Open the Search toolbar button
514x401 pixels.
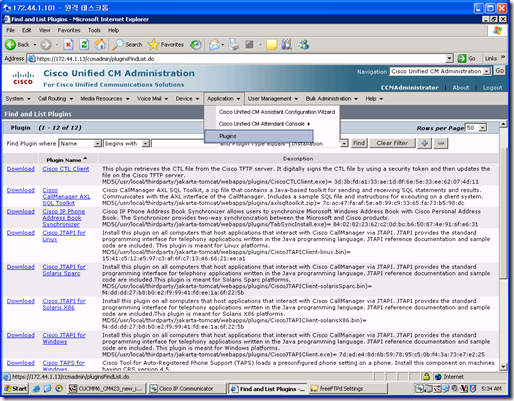[x=127, y=44]
